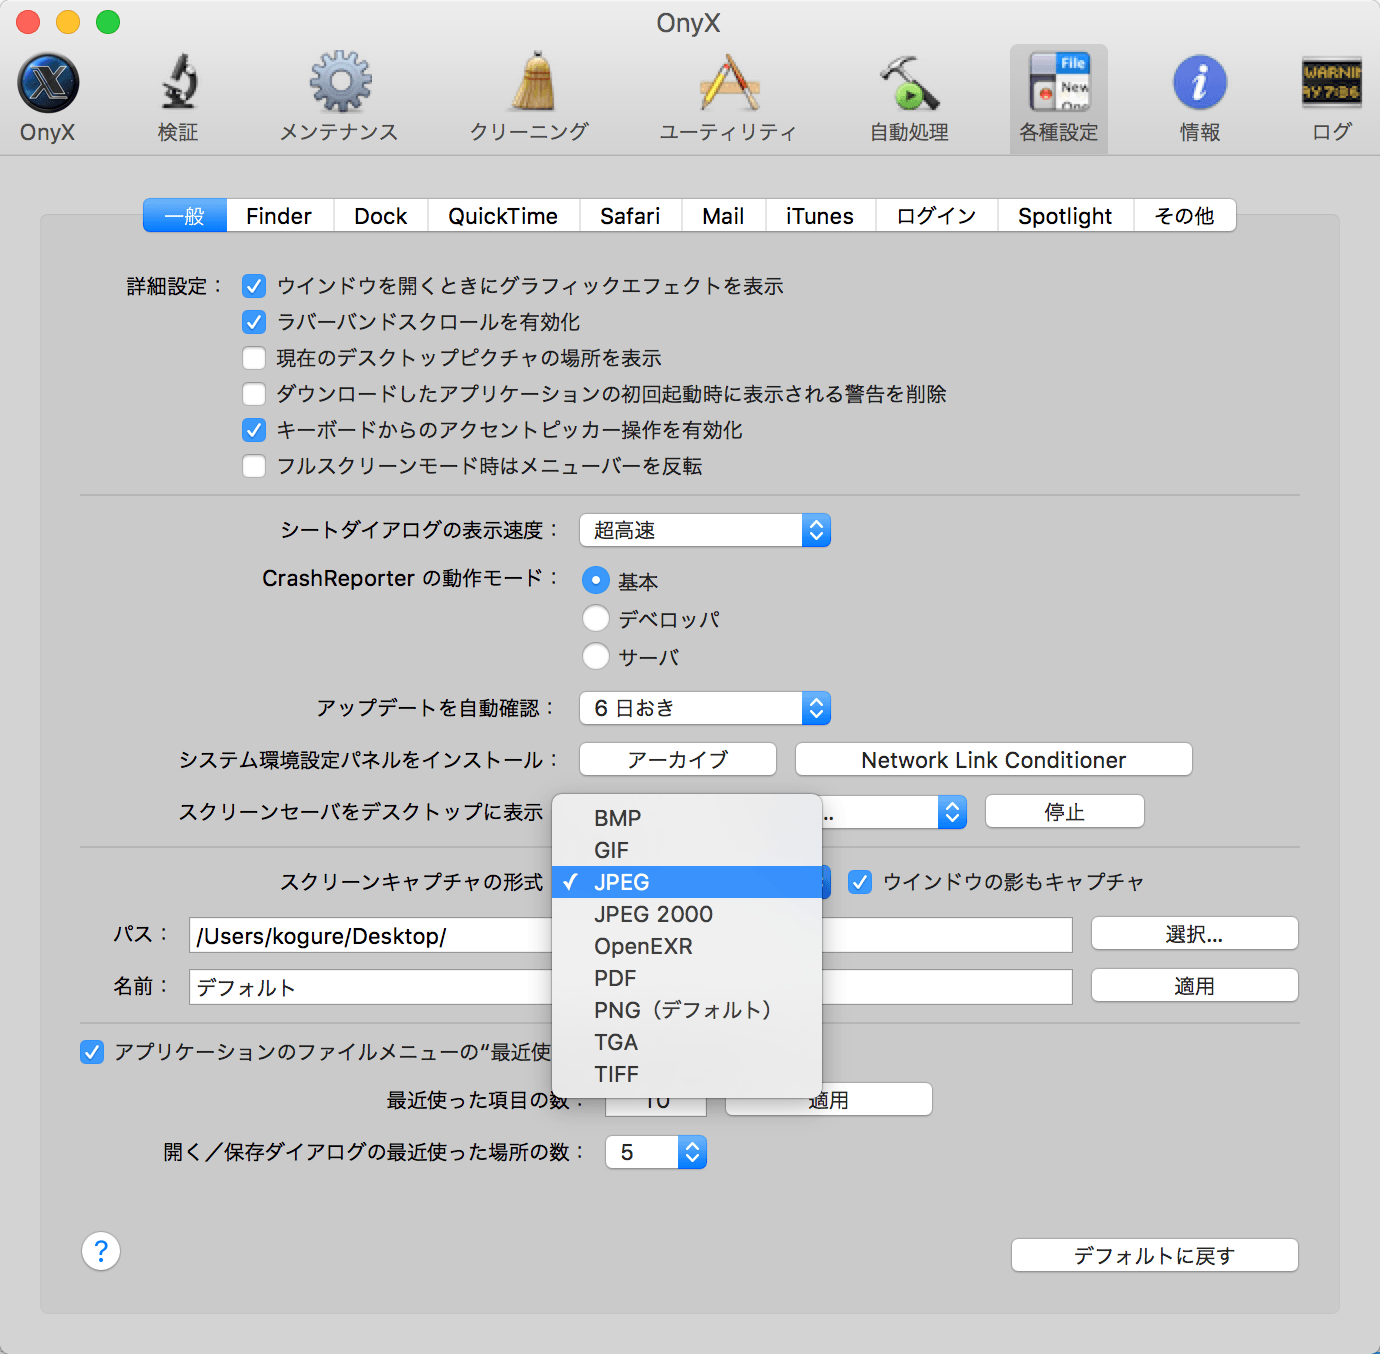The height and width of the screenshot is (1354, 1380).
Task: Toggle グラフィックエフェクトを表示 checkbox
Action: tap(254, 286)
